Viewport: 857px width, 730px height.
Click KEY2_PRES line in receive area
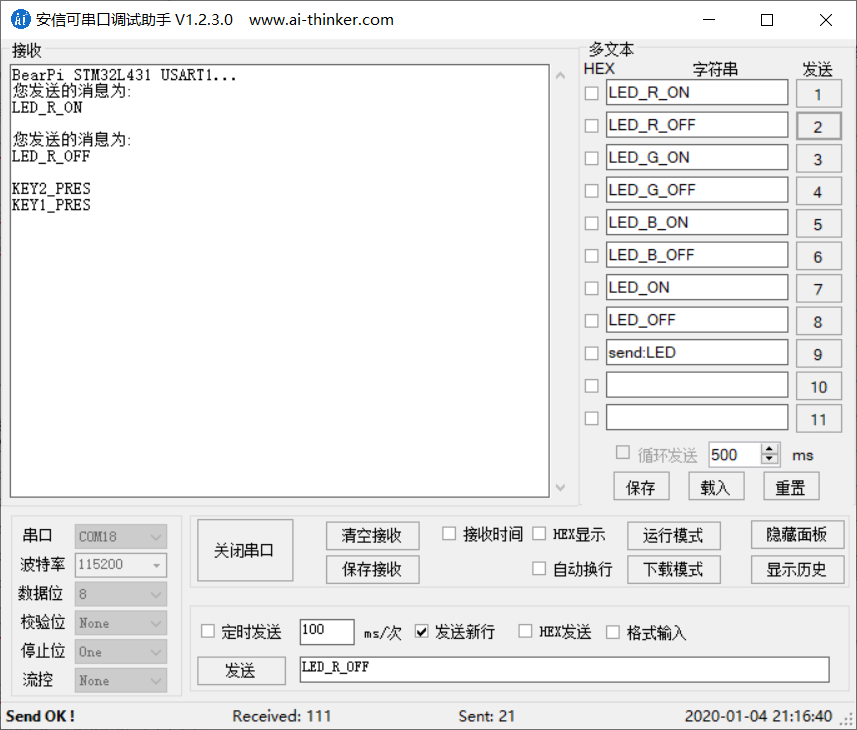pyautogui.click(x=51, y=189)
